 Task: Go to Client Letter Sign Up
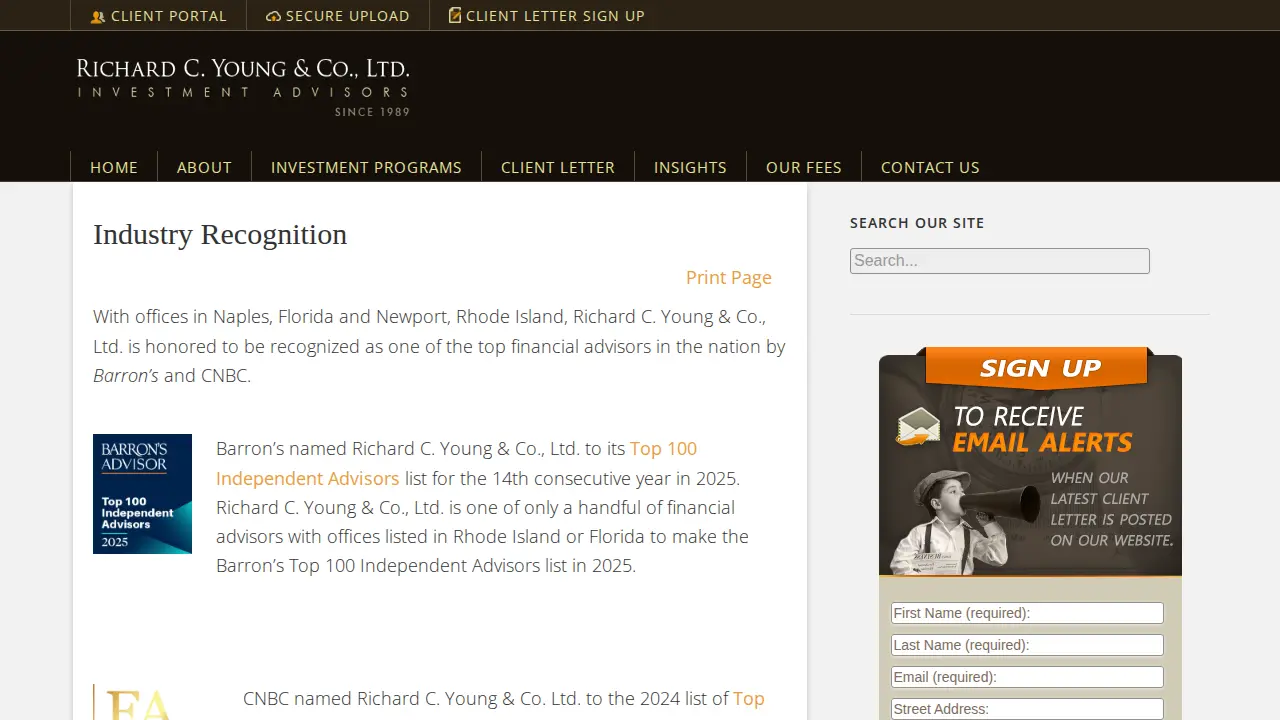point(547,16)
